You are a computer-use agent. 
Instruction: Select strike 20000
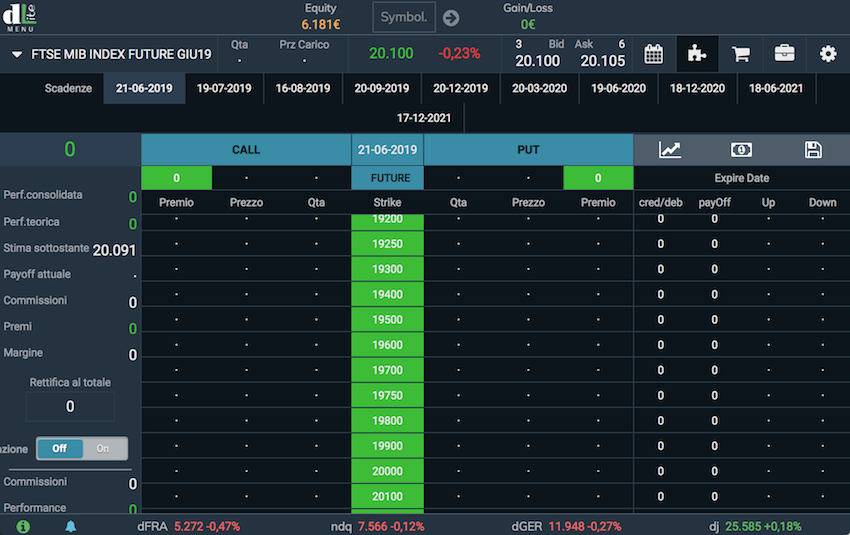(x=388, y=471)
